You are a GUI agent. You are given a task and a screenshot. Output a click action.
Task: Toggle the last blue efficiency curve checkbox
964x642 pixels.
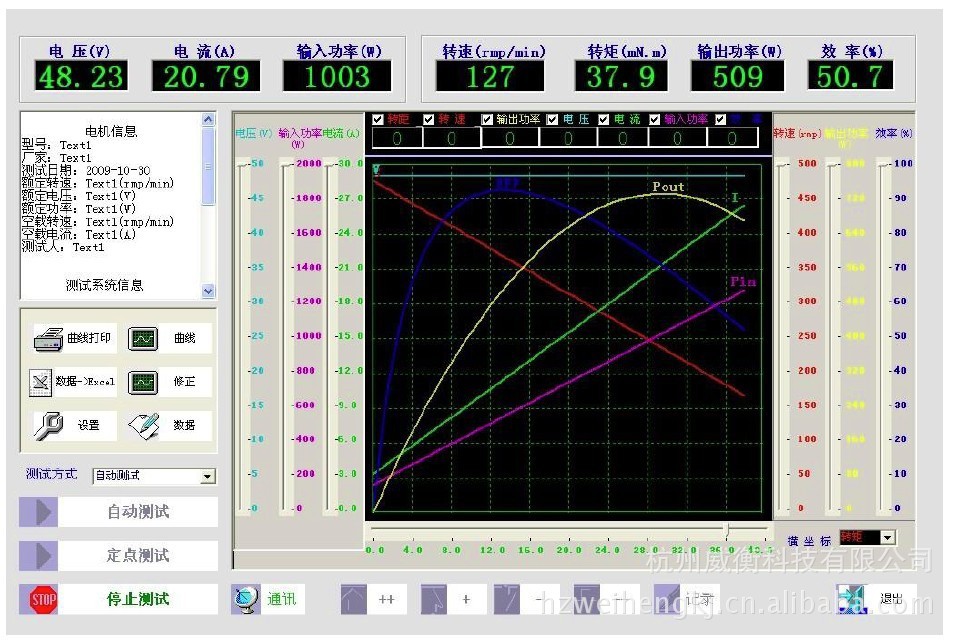tap(721, 120)
